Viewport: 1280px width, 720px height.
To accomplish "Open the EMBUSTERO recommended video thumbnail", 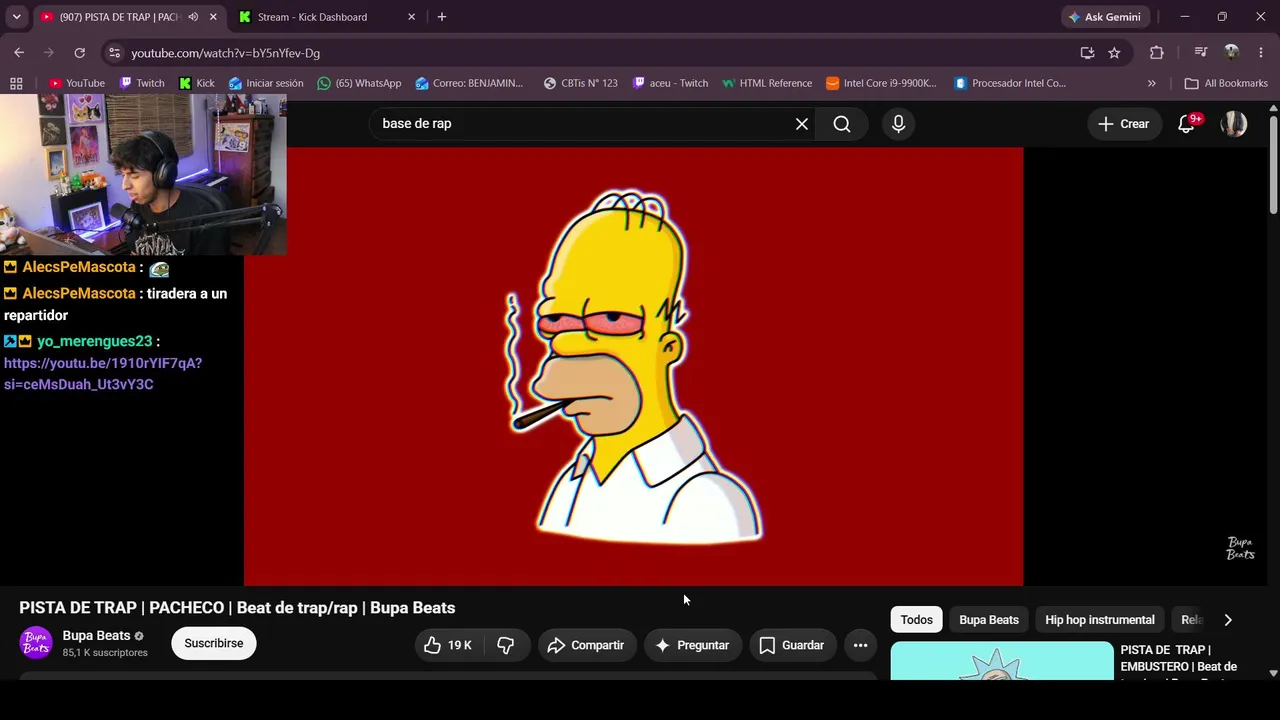I will click(x=1002, y=661).
